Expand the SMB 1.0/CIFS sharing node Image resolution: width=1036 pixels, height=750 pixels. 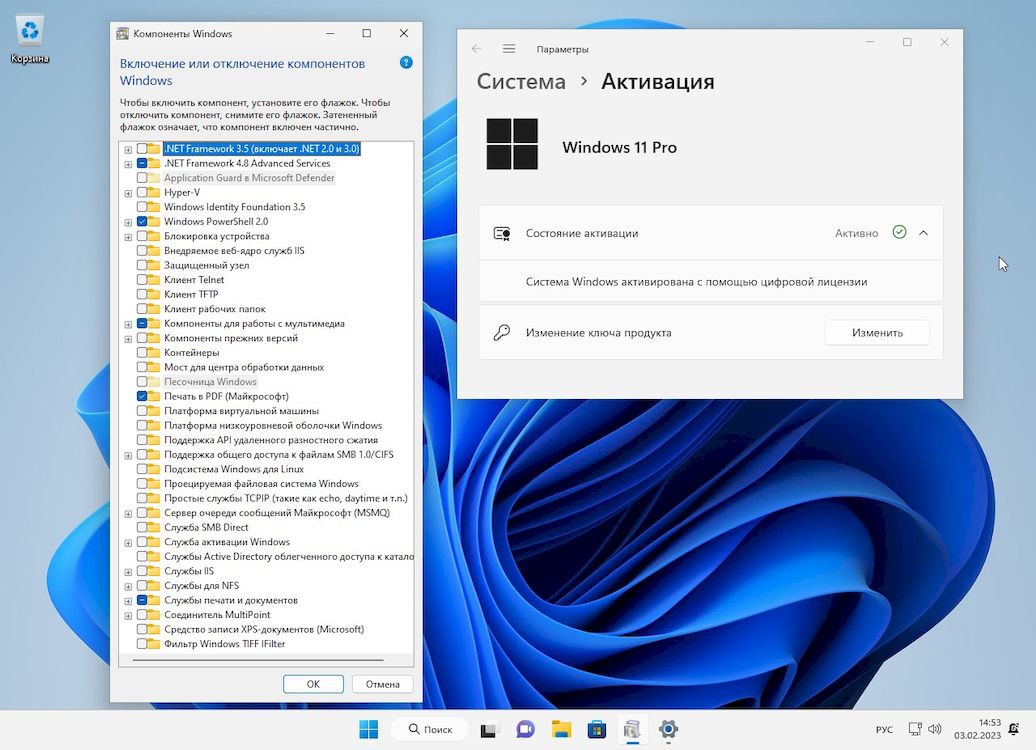coord(128,455)
